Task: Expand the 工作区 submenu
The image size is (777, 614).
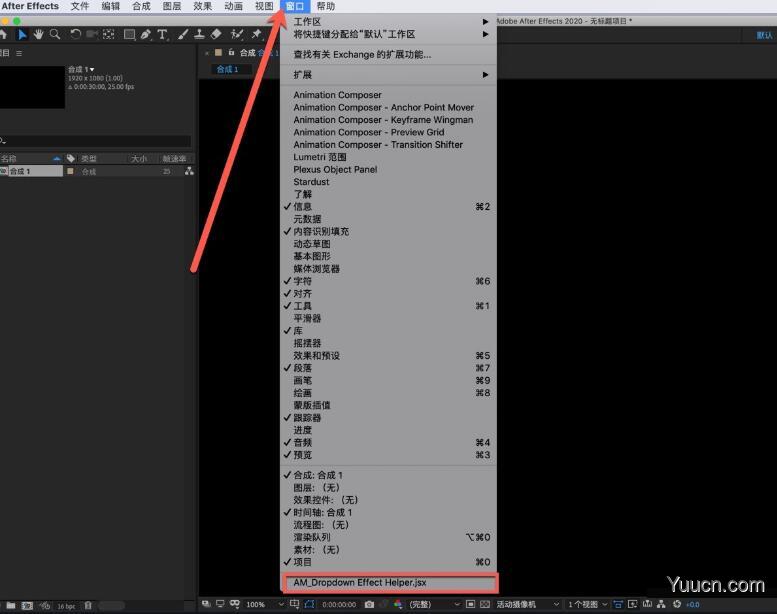Action: pyautogui.click(x=388, y=22)
